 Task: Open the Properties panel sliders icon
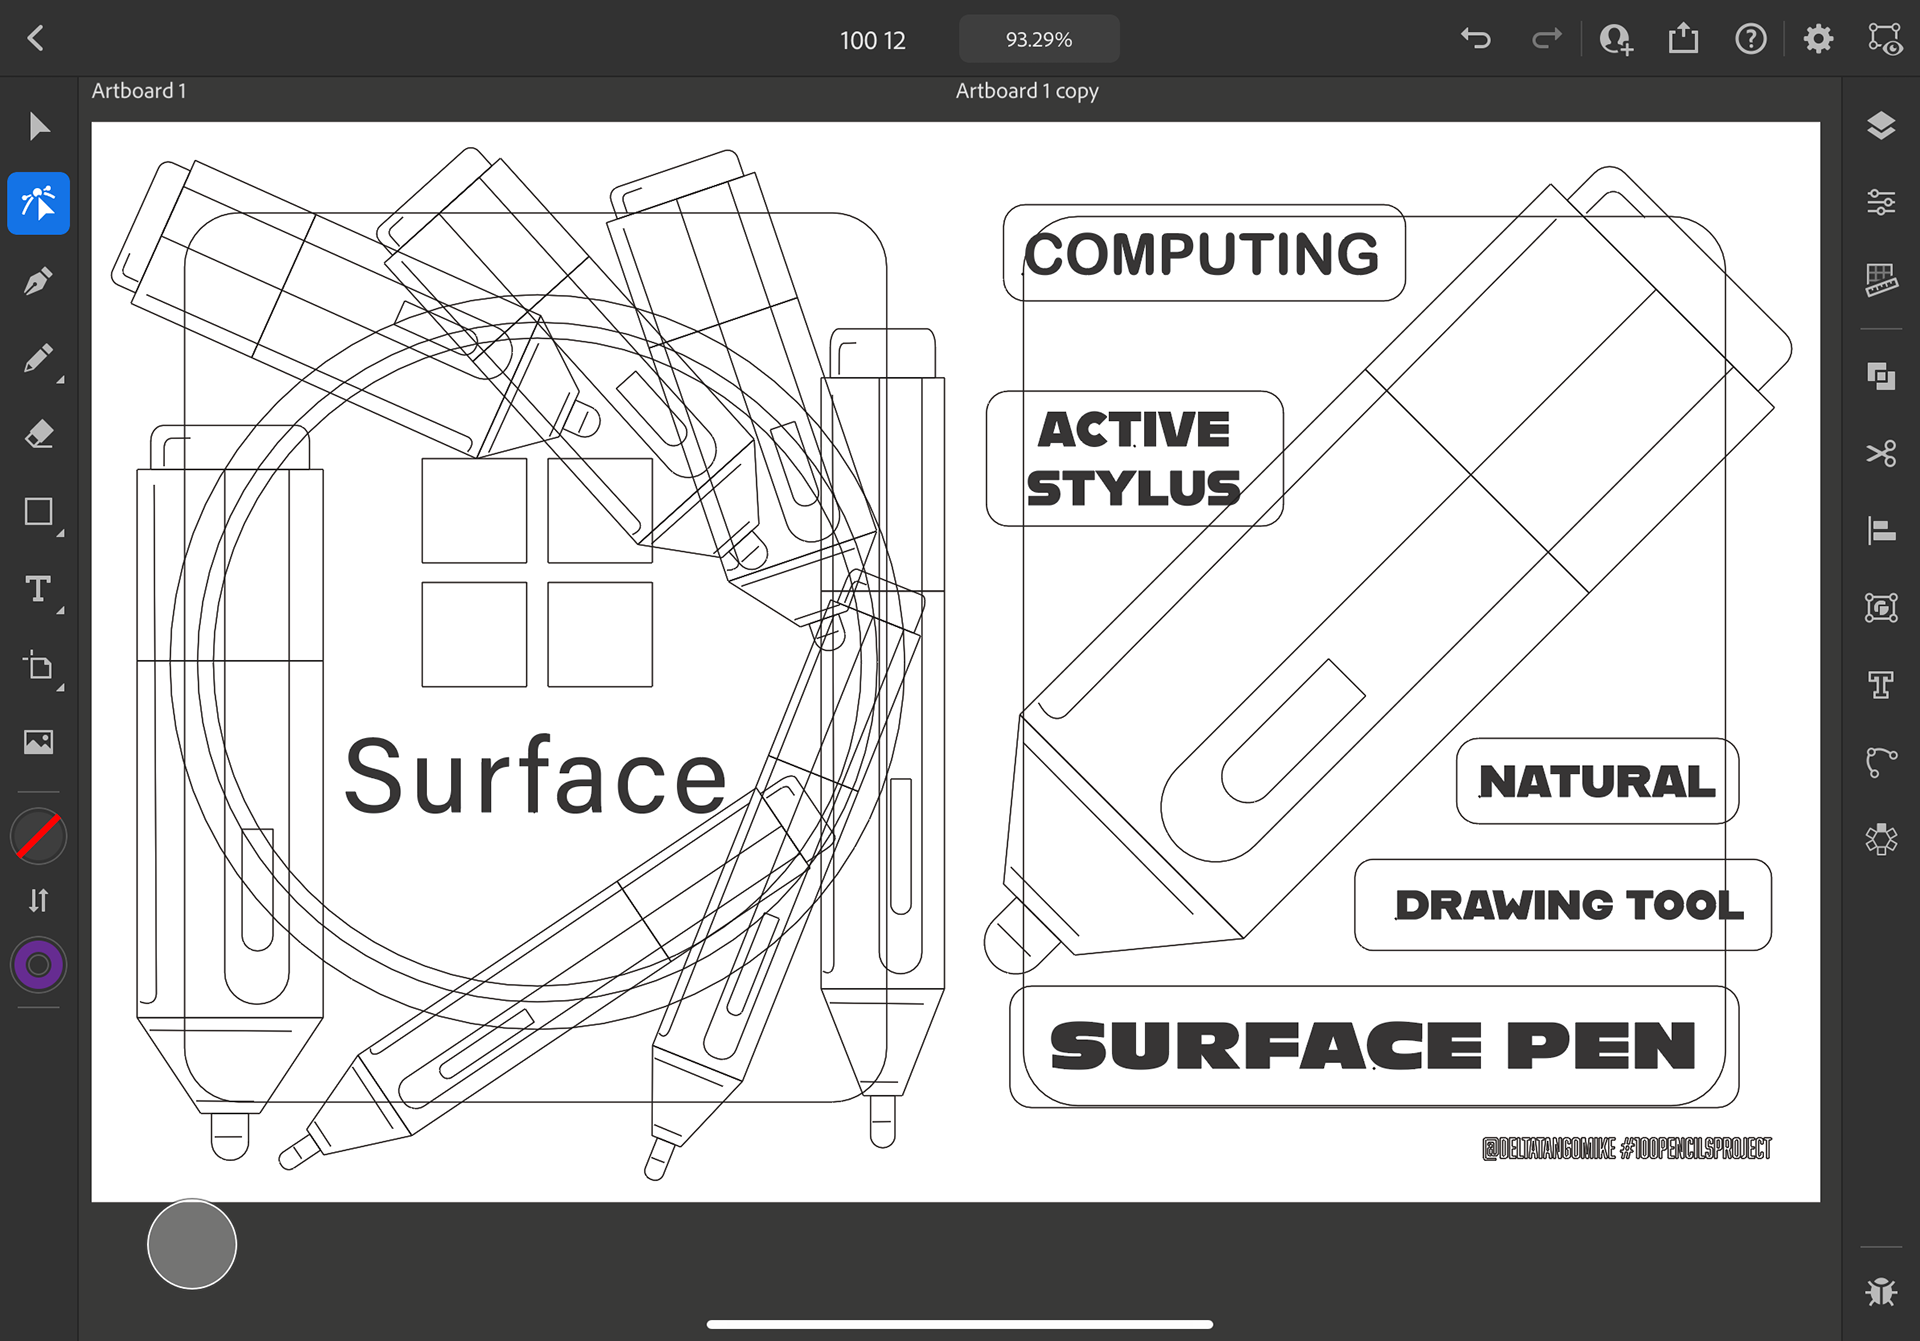1881,203
